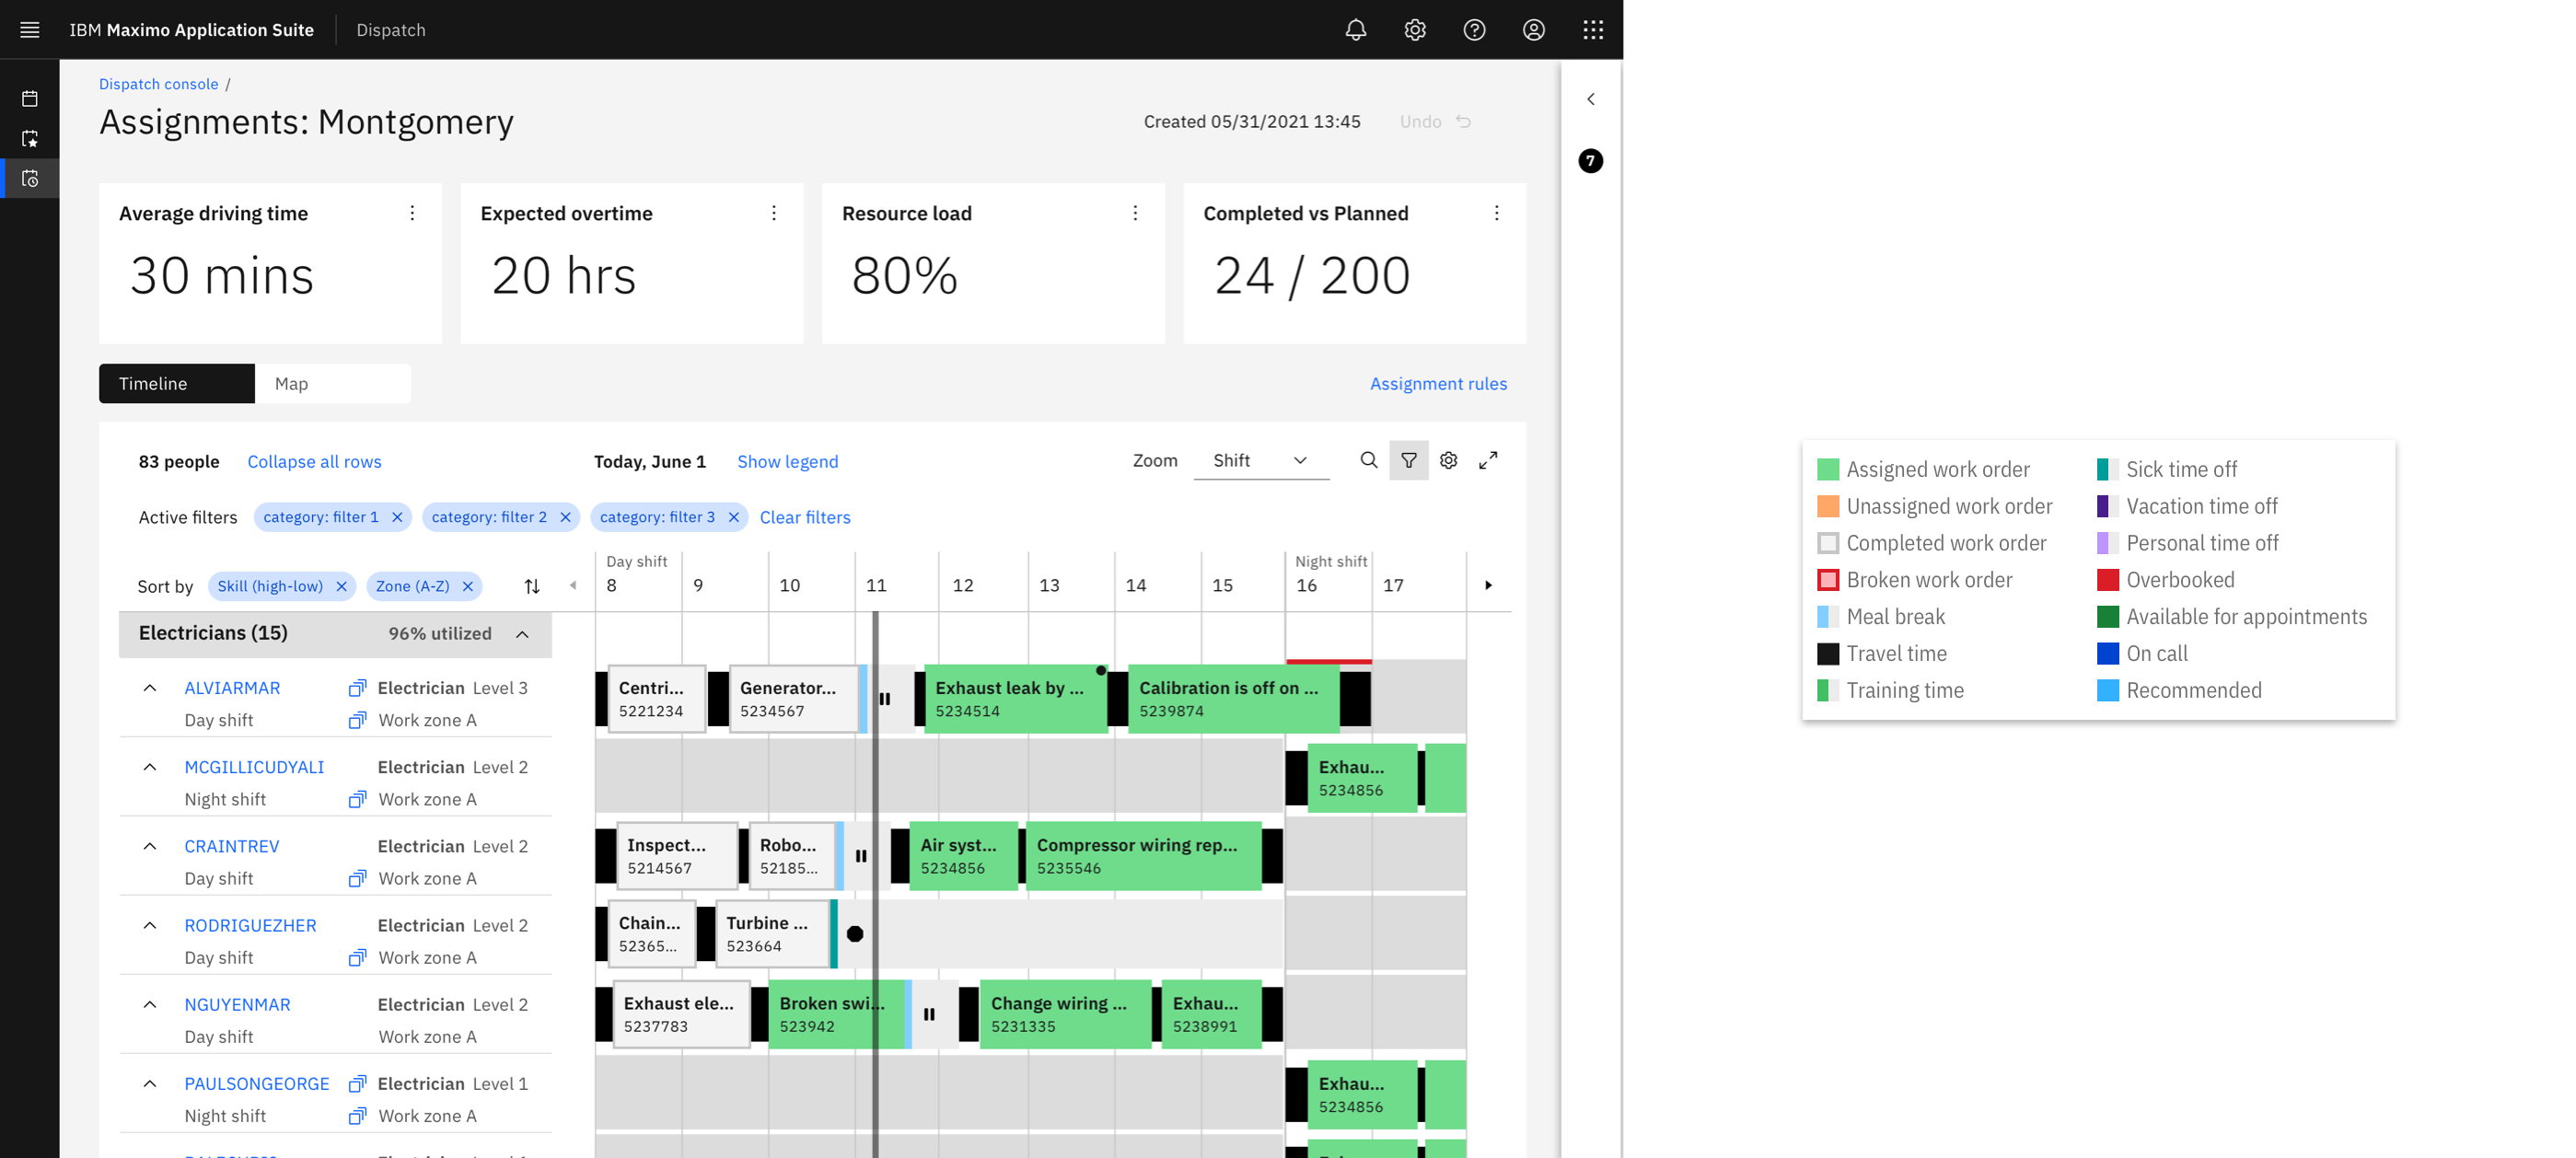Screen dimensions: 2576x1158
Task: Collapse side panel with chevron arrow
Action: click(1590, 99)
